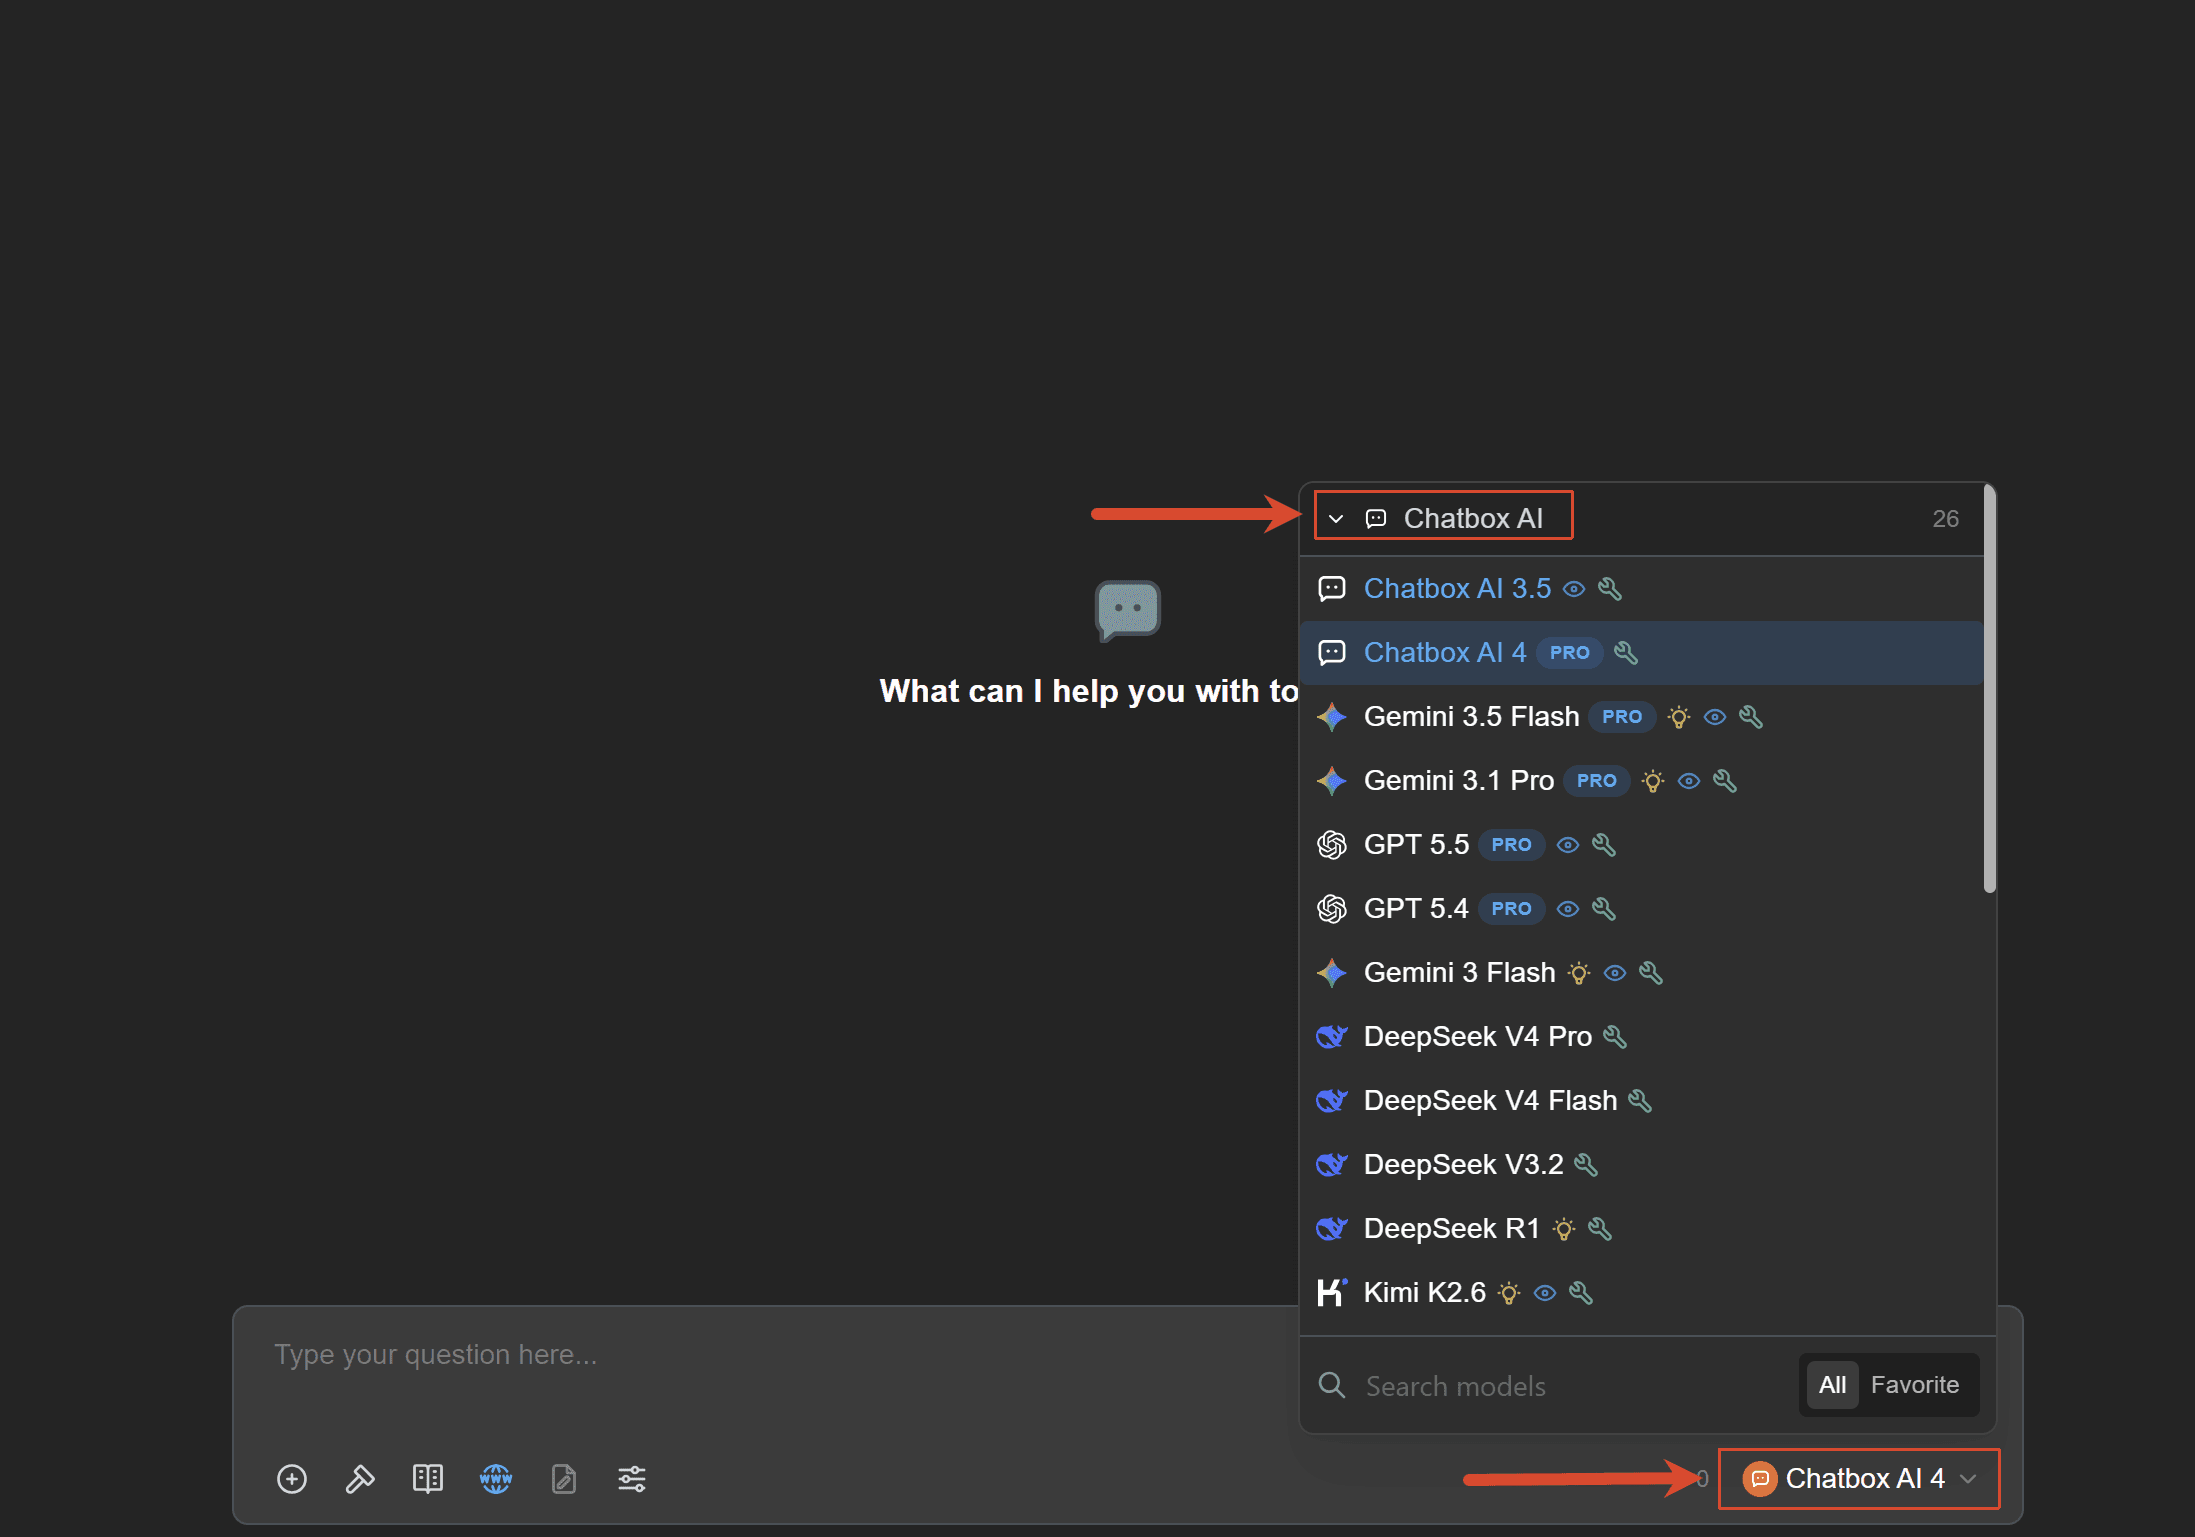The width and height of the screenshot is (2195, 1537).
Task: Click the Chatbox AI 4 logo icon
Action: [x=1332, y=653]
